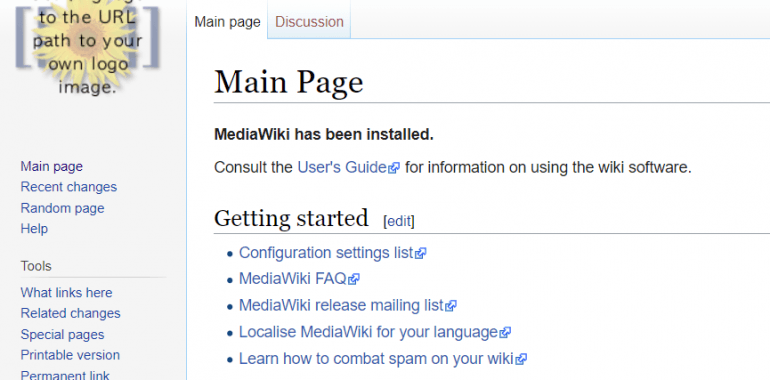Edit the Getting started section
770x380 pixels.
coord(399,221)
